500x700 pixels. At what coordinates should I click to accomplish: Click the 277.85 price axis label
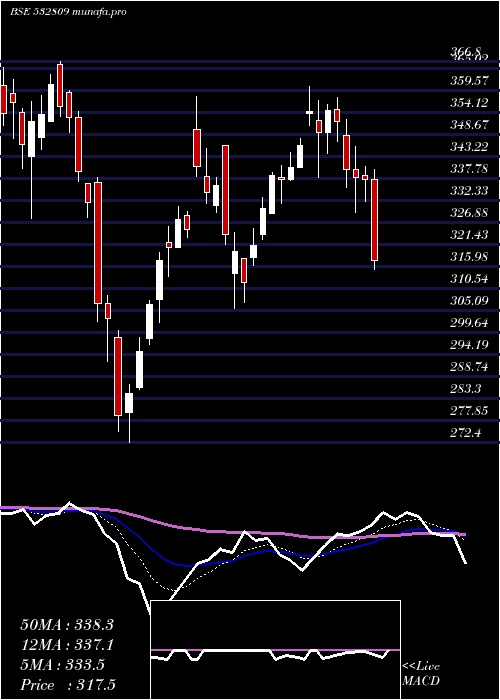pos(468,411)
